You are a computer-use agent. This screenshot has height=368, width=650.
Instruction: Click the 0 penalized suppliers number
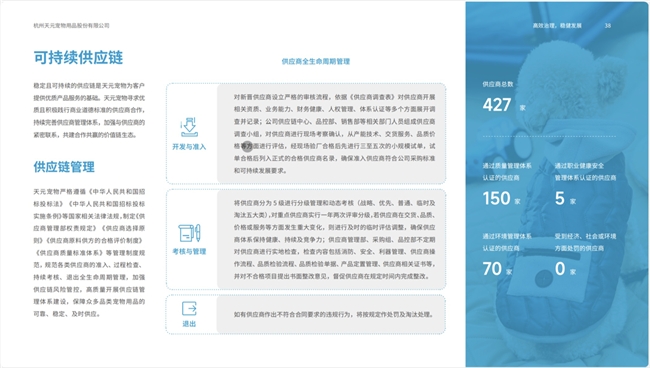pos(560,269)
